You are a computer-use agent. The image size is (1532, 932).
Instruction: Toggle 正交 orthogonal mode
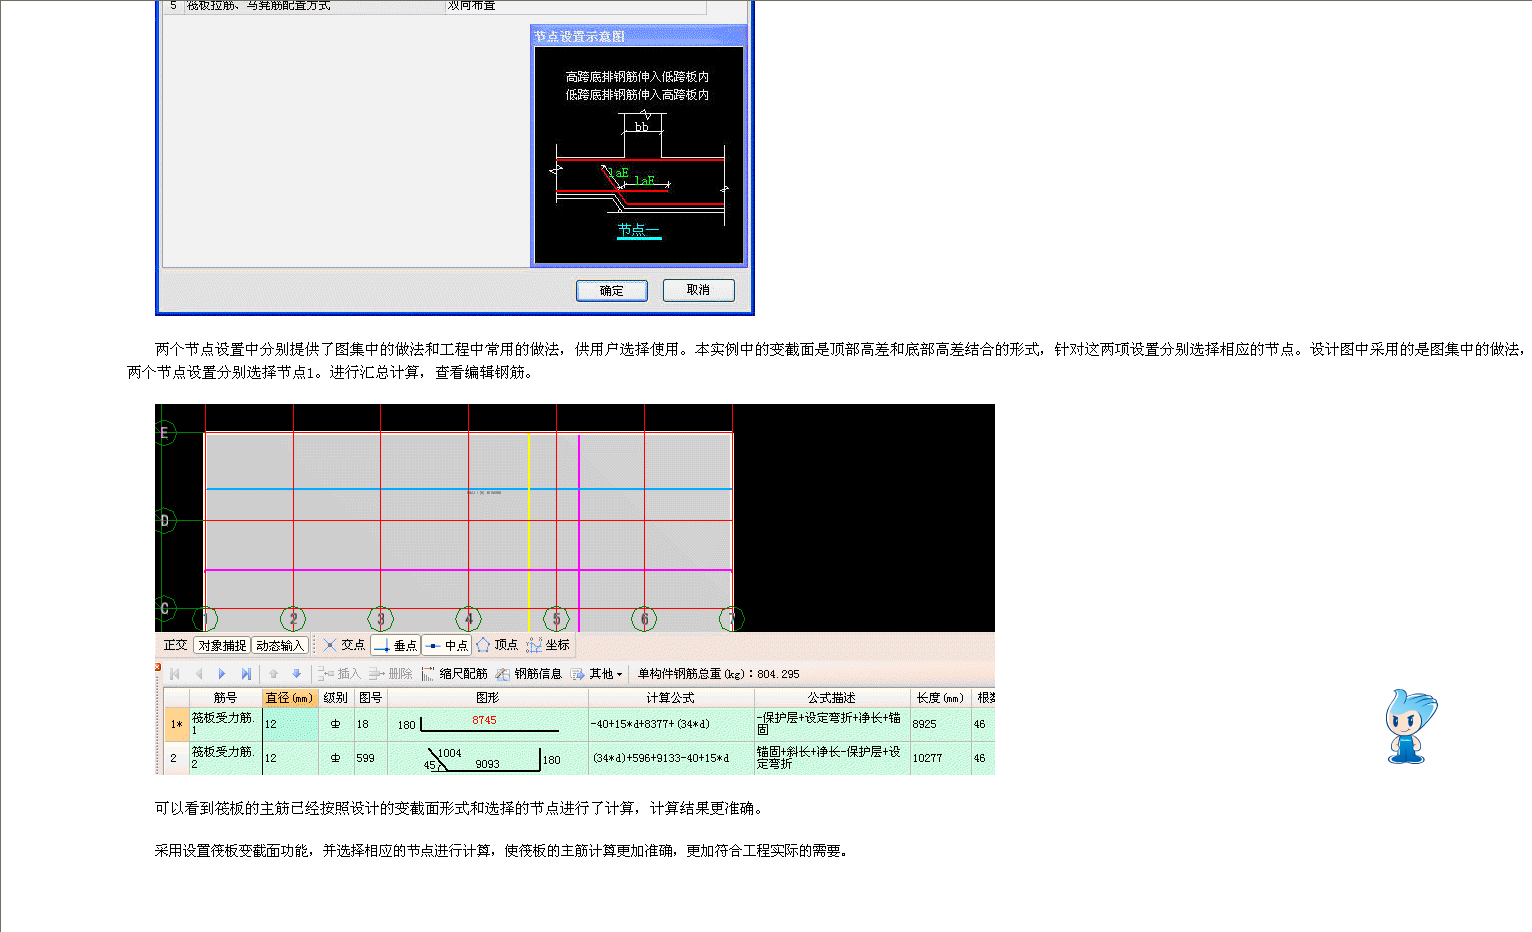tap(175, 645)
